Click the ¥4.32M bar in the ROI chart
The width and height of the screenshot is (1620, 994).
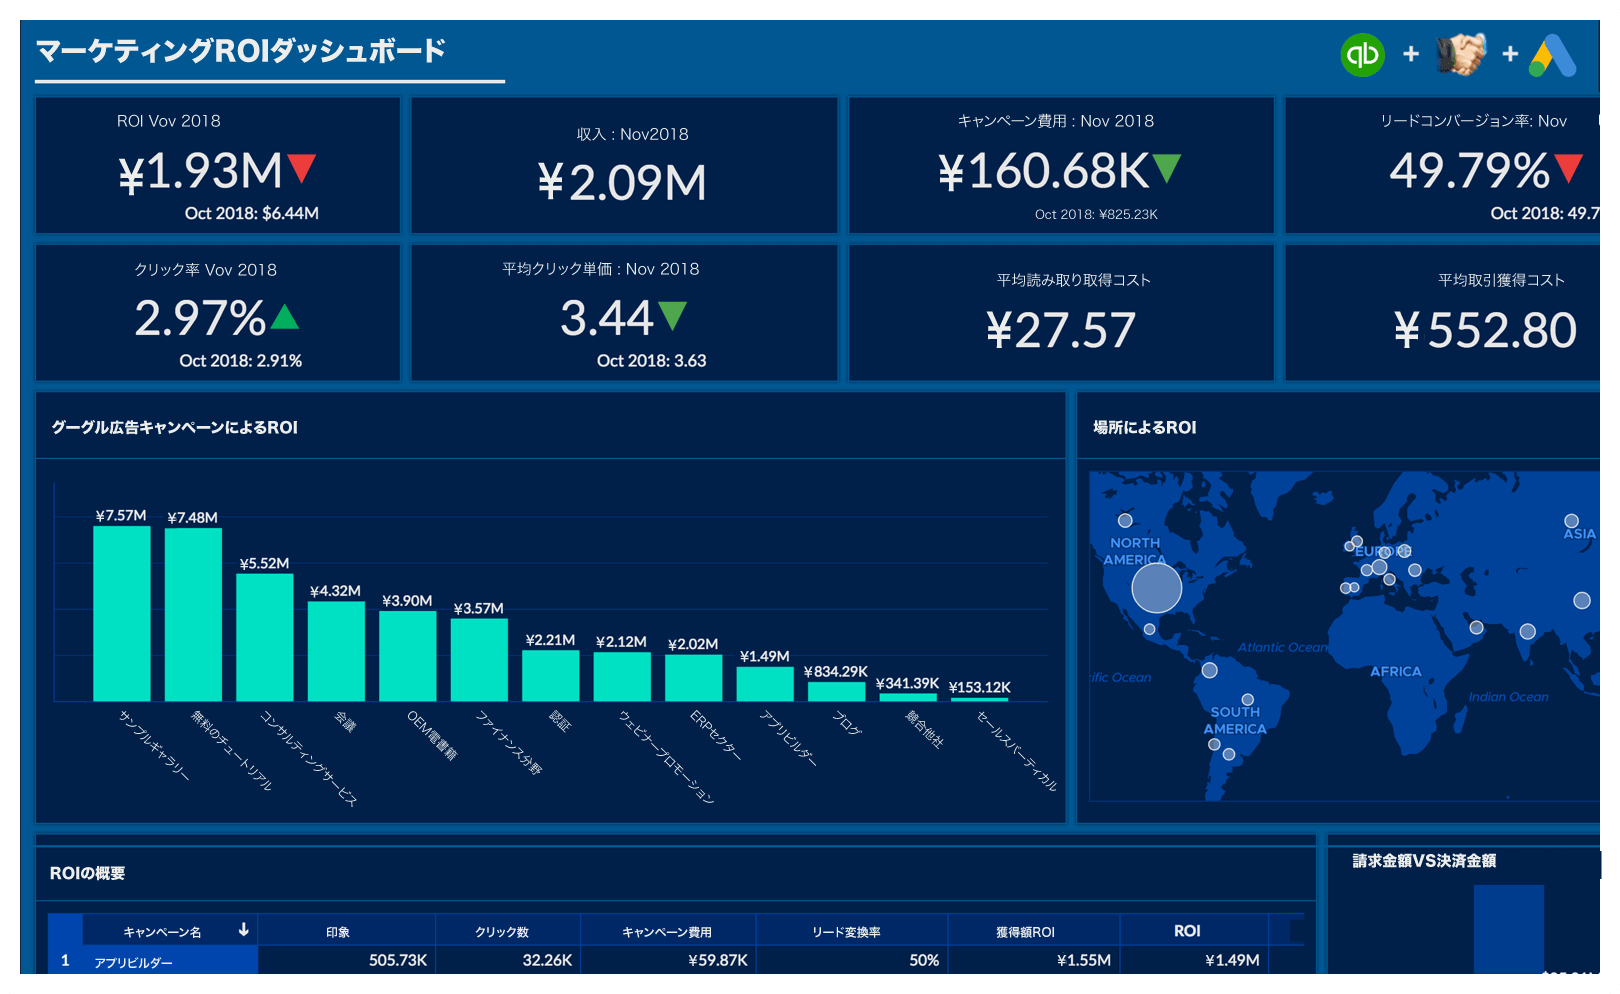coord(336,651)
